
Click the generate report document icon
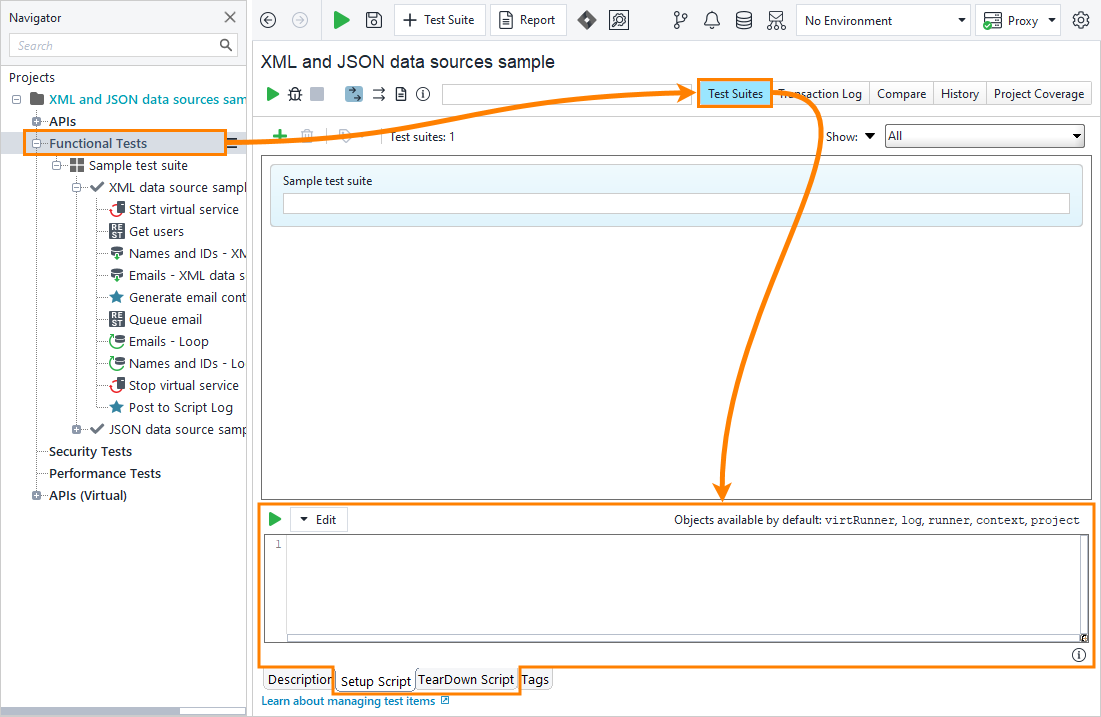[x=400, y=94]
